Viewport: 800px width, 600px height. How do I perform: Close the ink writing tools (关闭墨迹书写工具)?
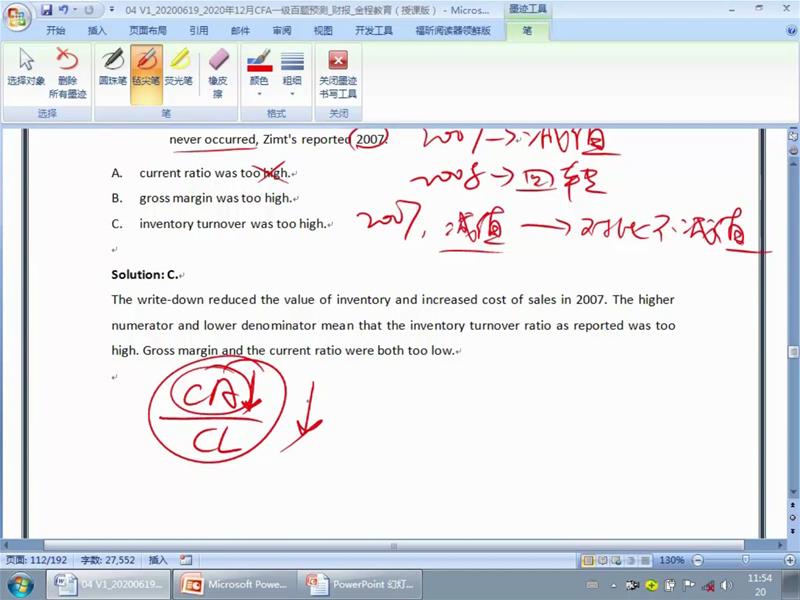337,73
